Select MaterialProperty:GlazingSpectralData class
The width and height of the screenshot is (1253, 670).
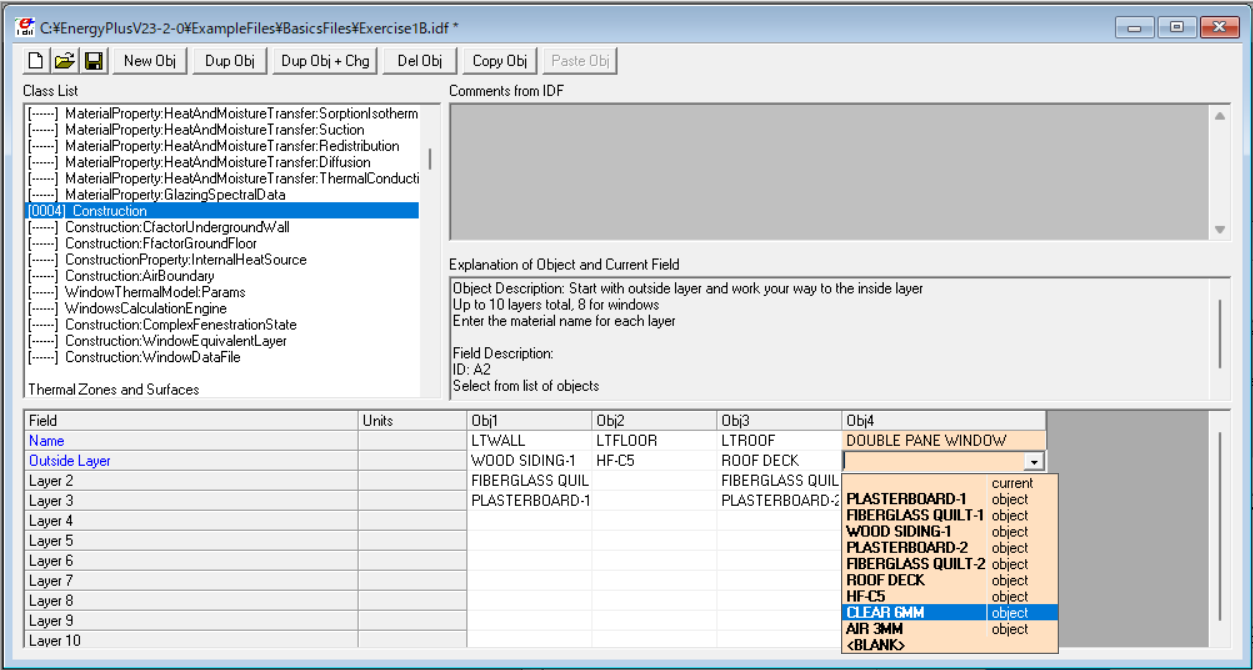(x=222, y=194)
